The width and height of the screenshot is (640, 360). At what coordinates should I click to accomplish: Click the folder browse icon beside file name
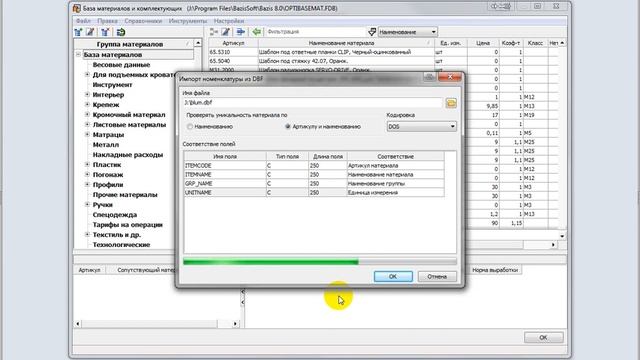point(451,103)
